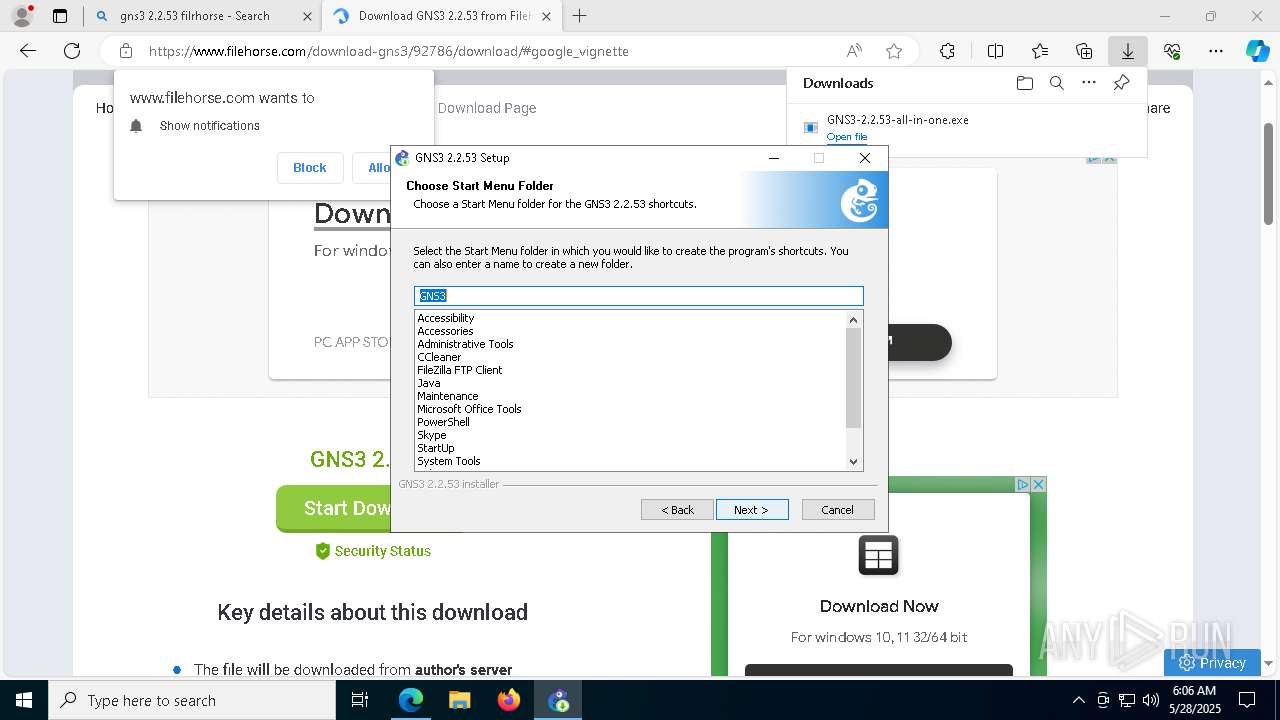Block filehorse notifications
The height and width of the screenshot is (720, 1280).
click(310, 167)
